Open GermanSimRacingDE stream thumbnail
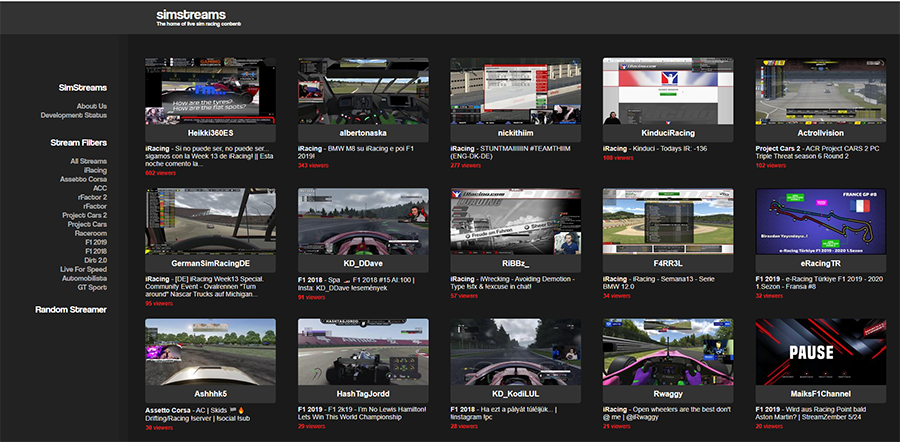900x442 pixels. (x=210, y=222)
